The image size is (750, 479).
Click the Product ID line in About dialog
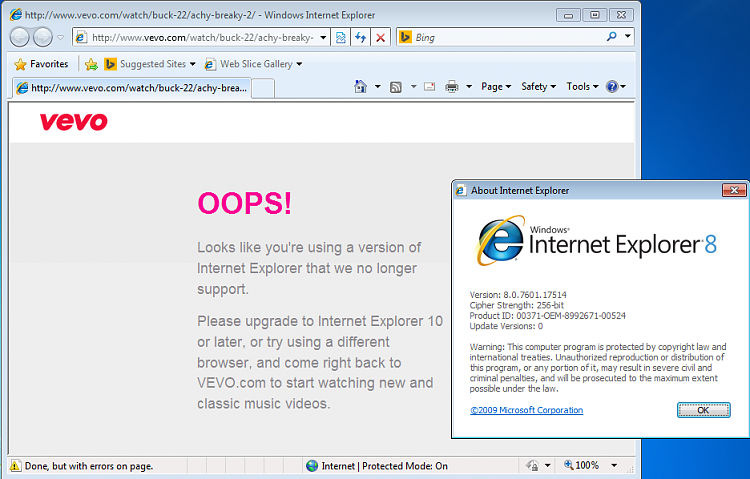click(548, 316)
